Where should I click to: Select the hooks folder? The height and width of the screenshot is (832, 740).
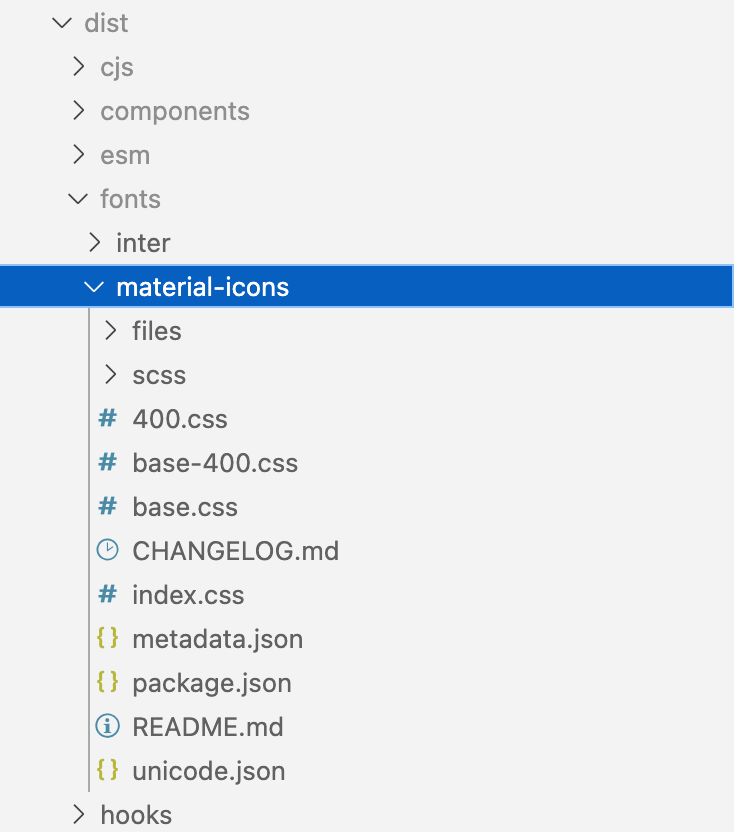pyautogui.click(x=136, y=814)
